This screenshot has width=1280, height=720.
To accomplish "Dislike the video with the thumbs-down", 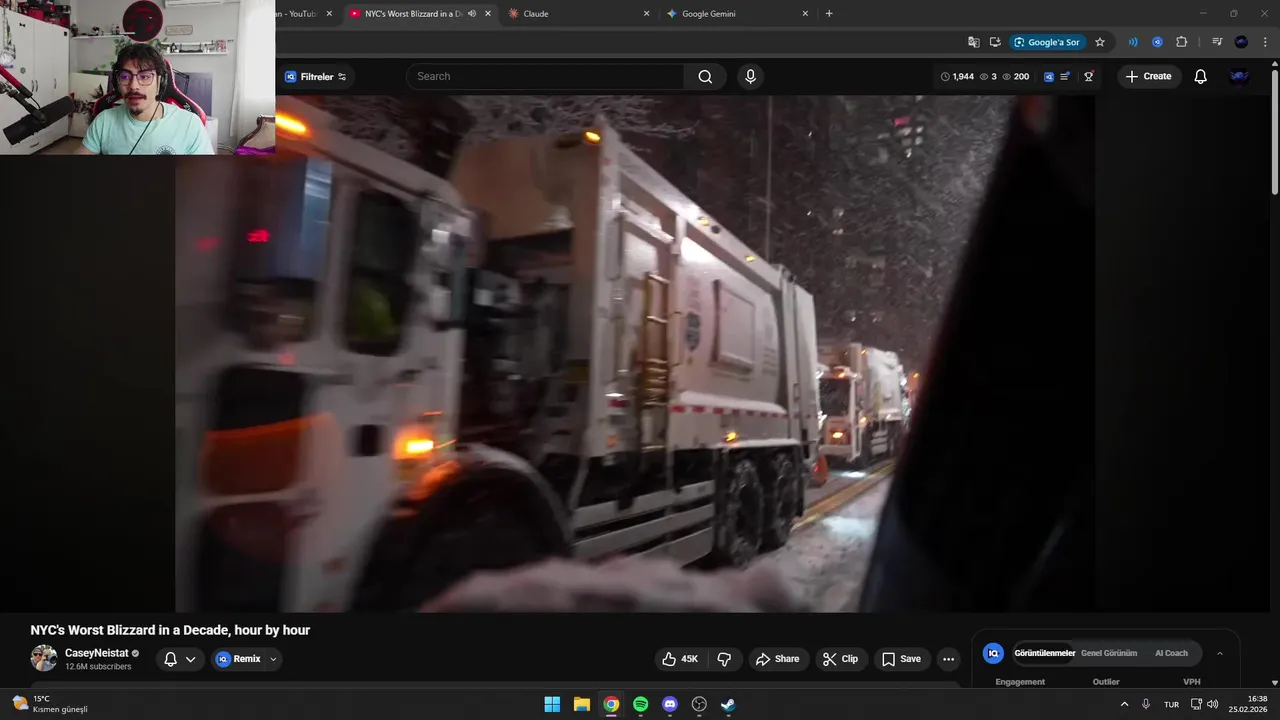I will tap(724, 659).
